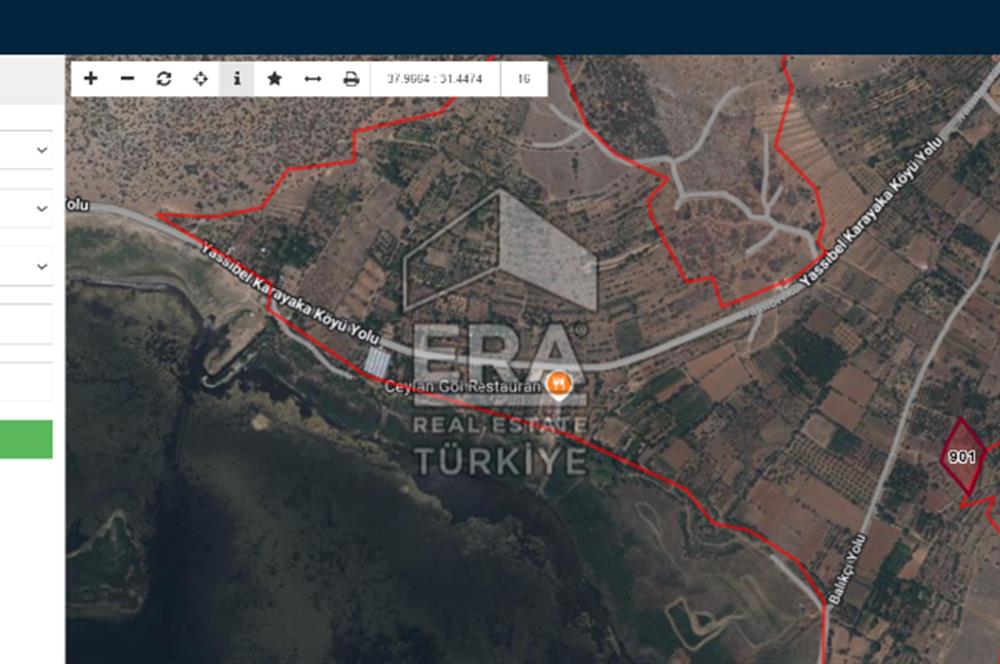
Task: Expand the third sidebar dropdown
Action: 27,266
